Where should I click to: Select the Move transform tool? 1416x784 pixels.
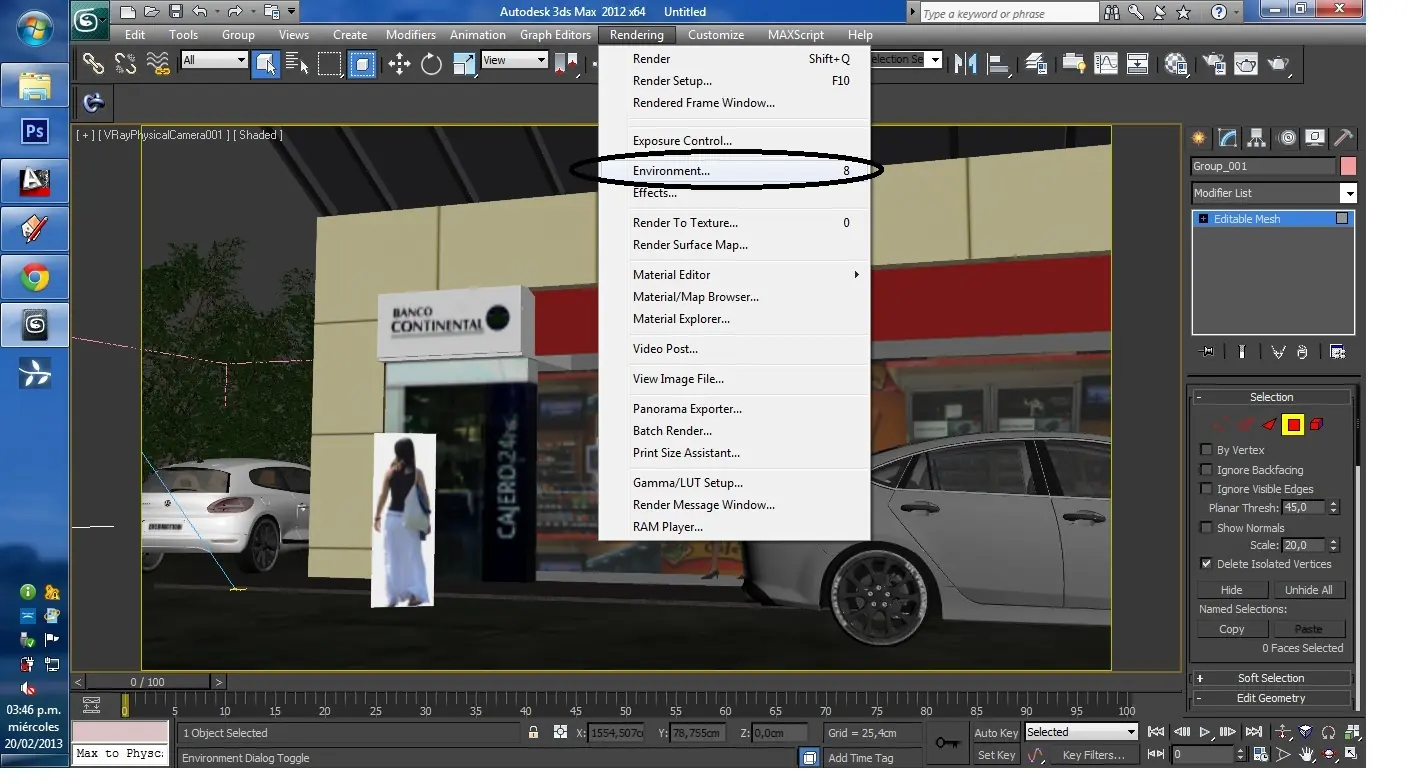(x=399, y=64)
